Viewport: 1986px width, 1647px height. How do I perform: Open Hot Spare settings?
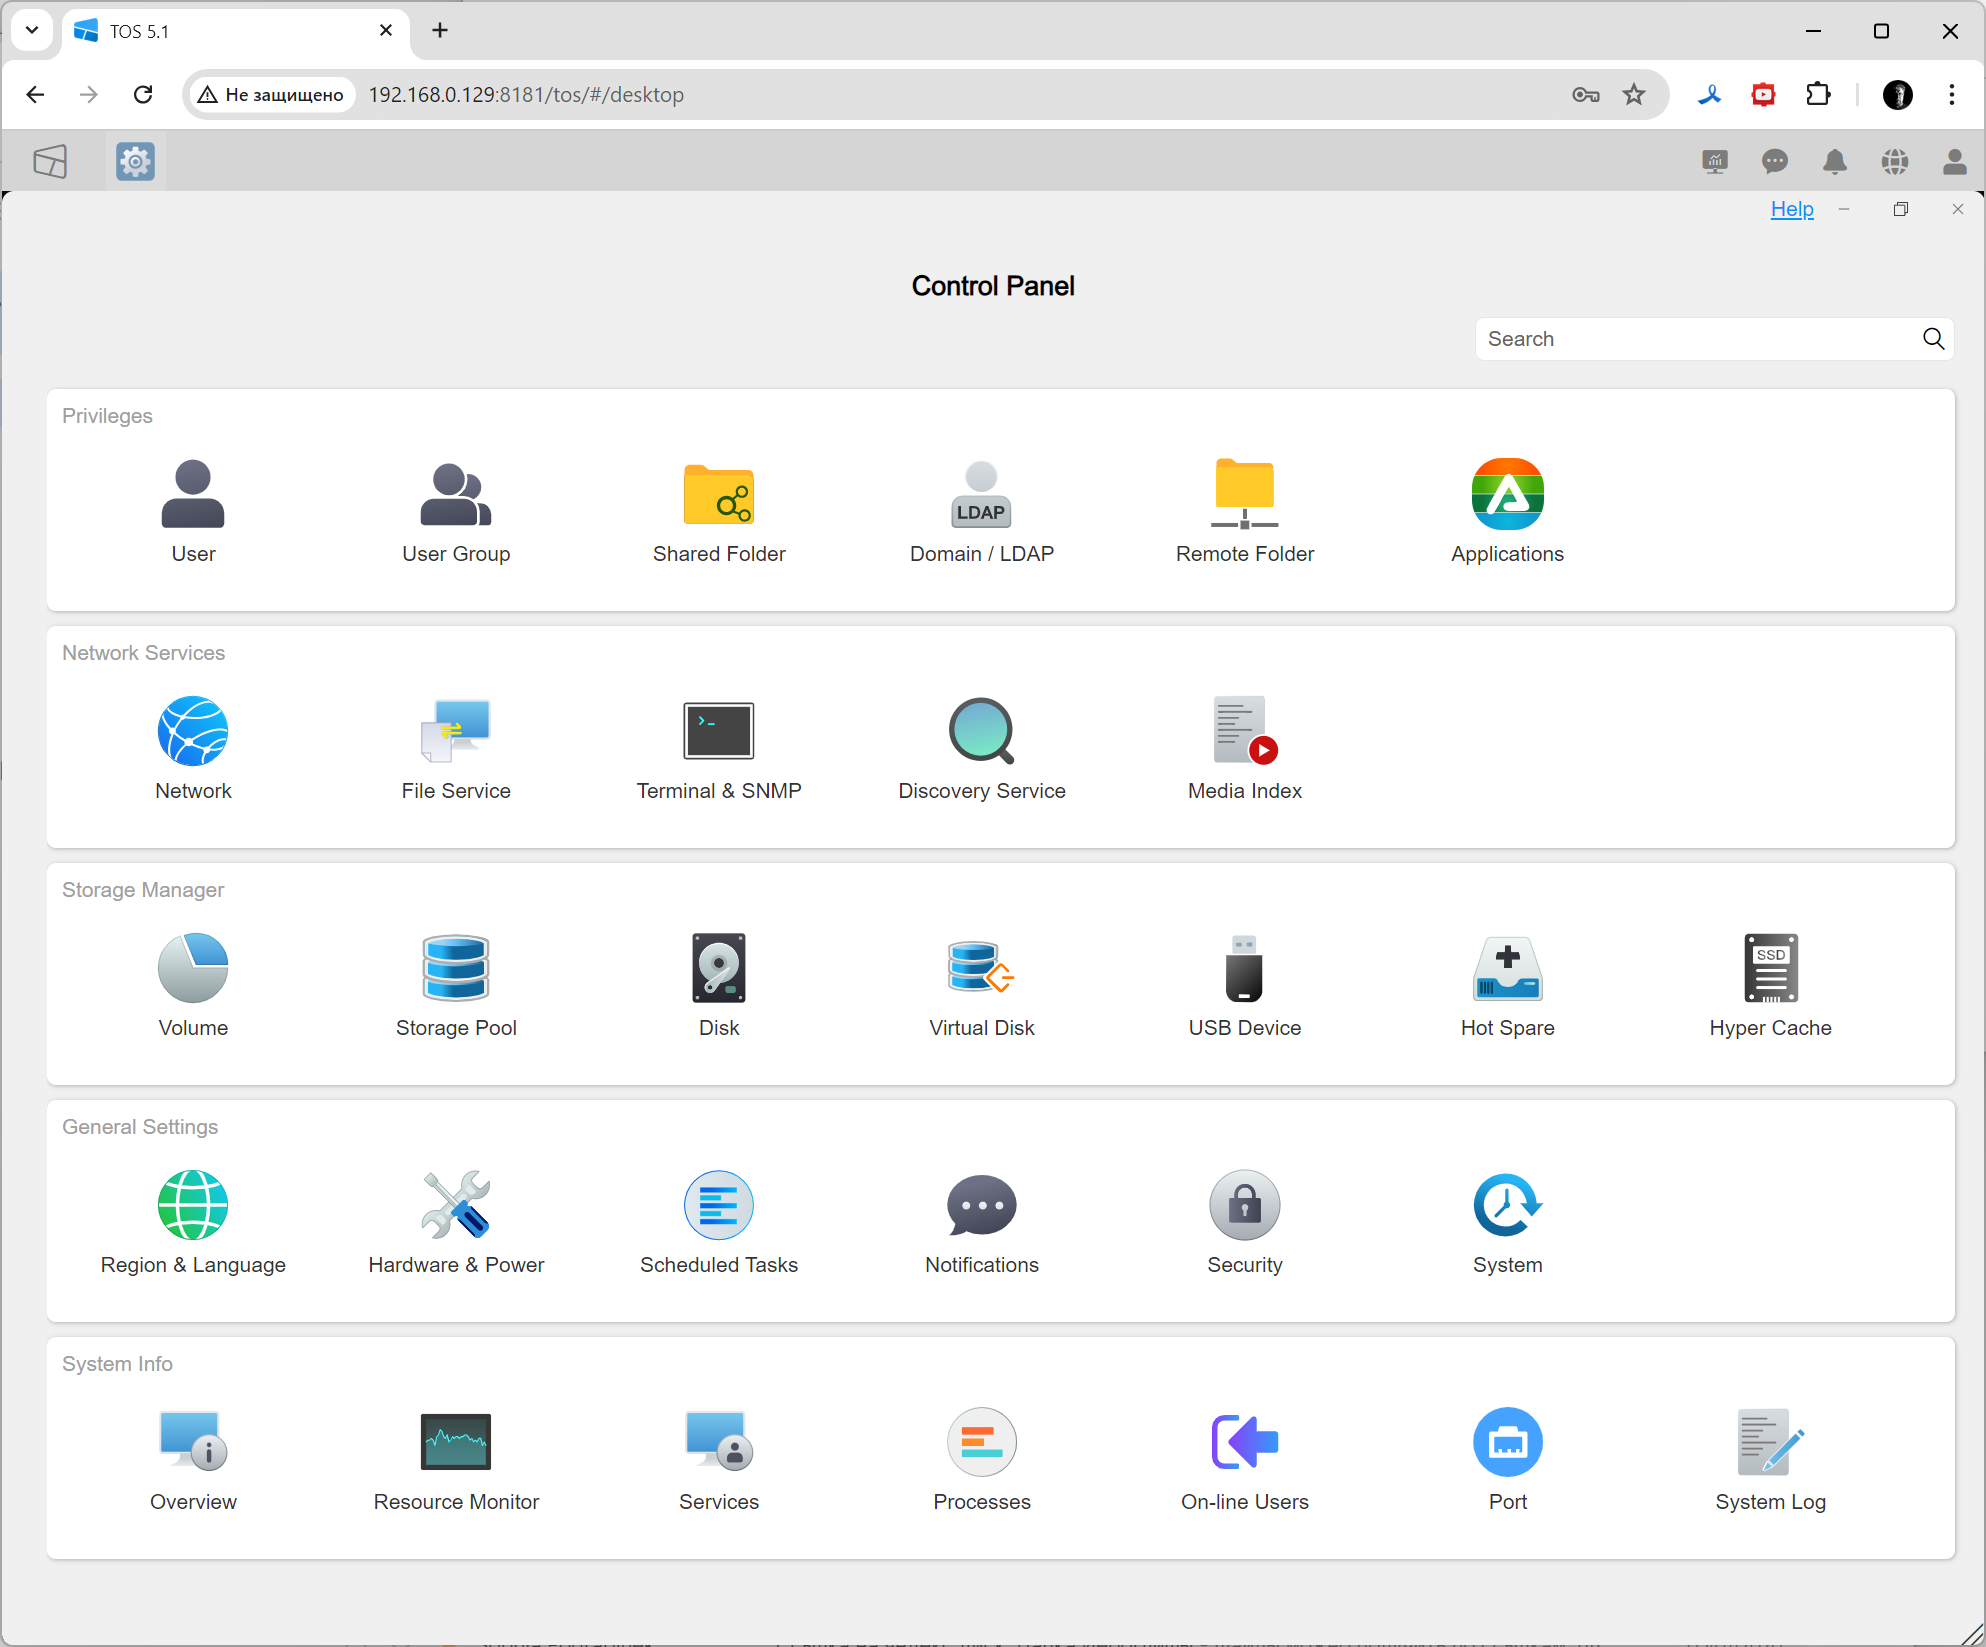pos(1507,984)
